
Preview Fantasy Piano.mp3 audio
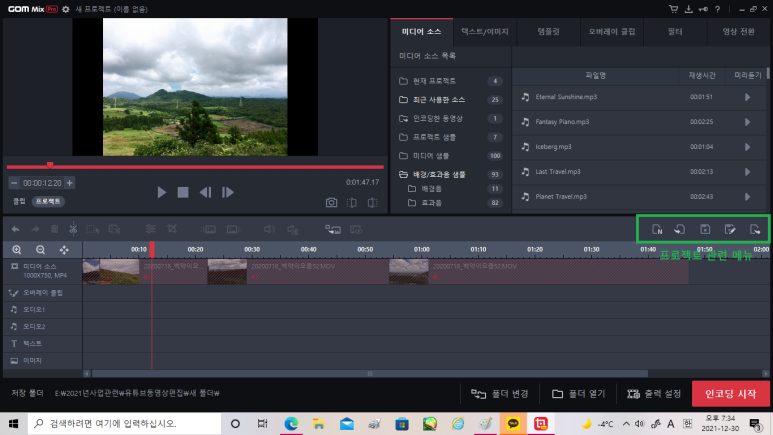pyautogui.click(x=747, y=122)
